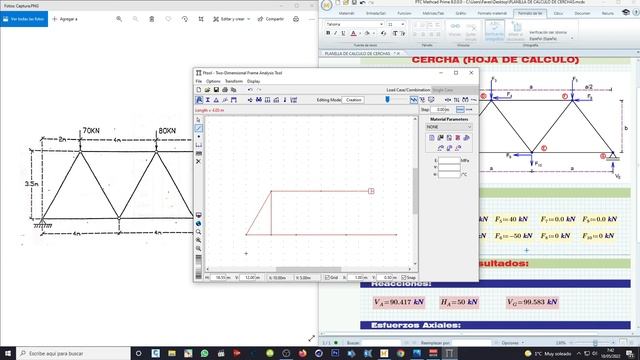Click the Mathcad zoom slider in status bar

click(595, 343)
